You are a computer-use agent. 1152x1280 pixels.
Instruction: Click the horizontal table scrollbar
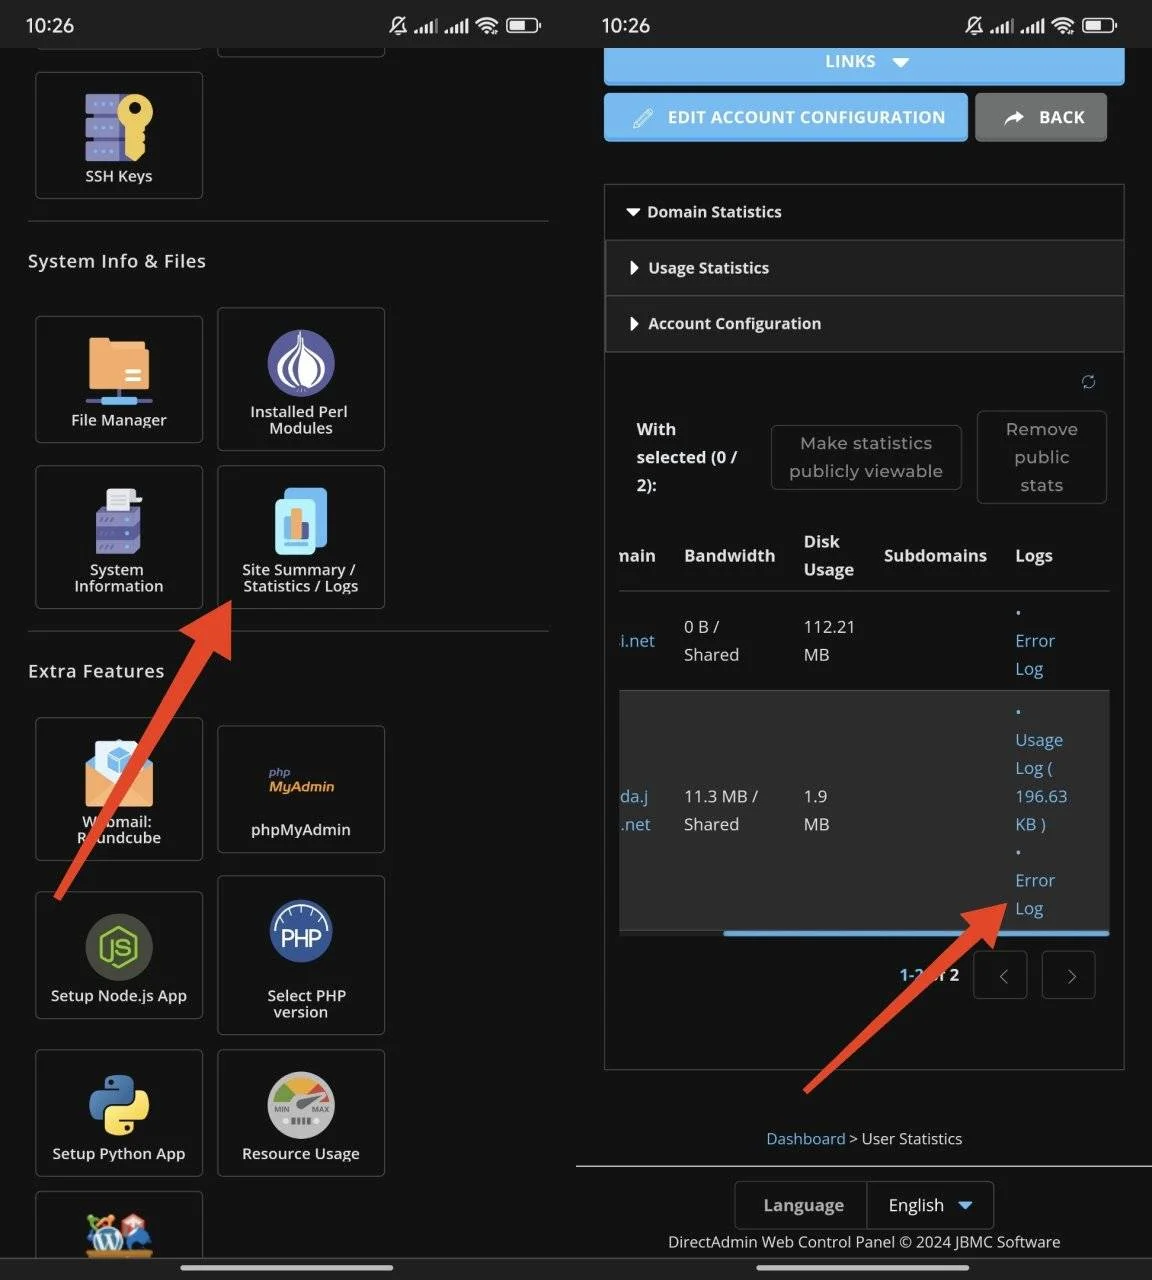pos(916,933)
